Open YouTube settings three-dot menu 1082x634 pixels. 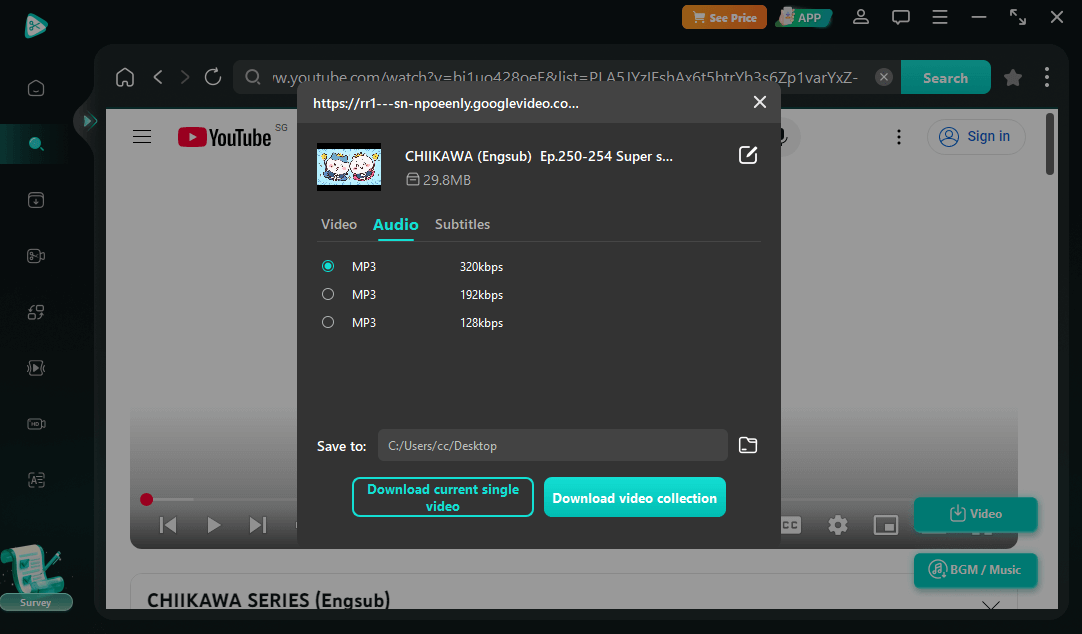[x=898, y=137]
